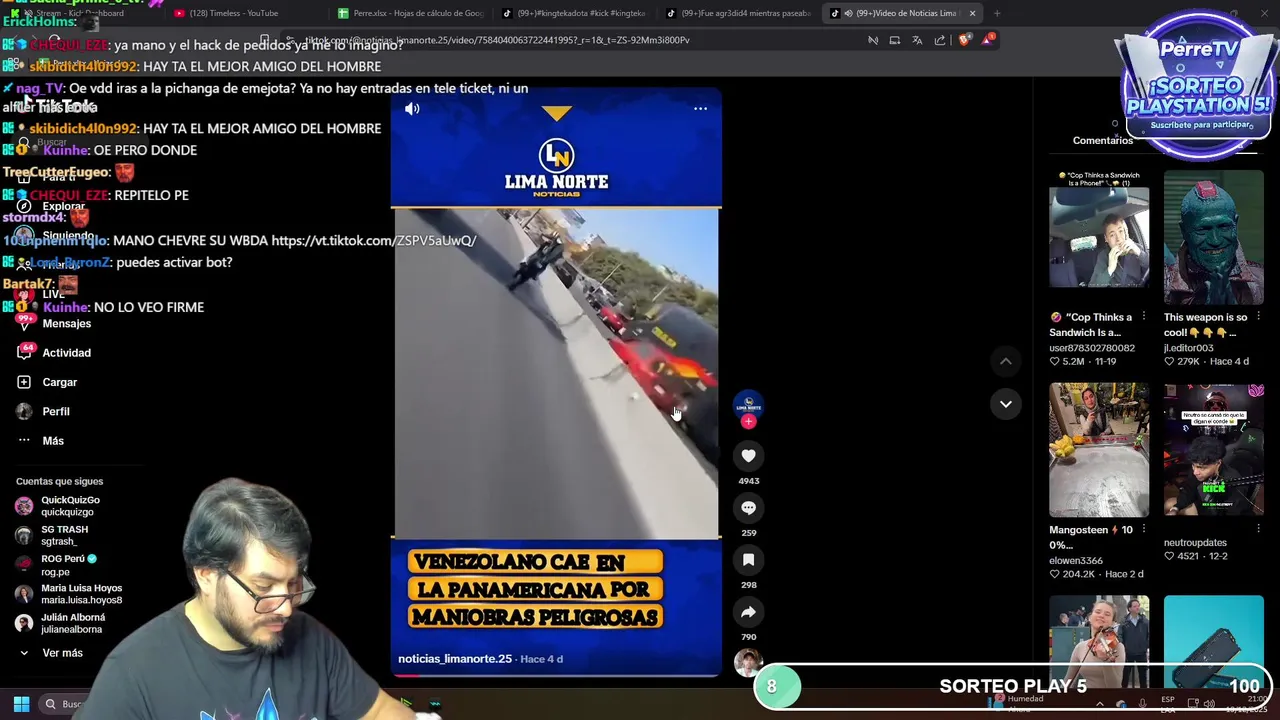Switch to the #kingtekadota TikTok tab
Viewport: 1280px width, 720px height.
pyautogui.click(x=574, y=13)
